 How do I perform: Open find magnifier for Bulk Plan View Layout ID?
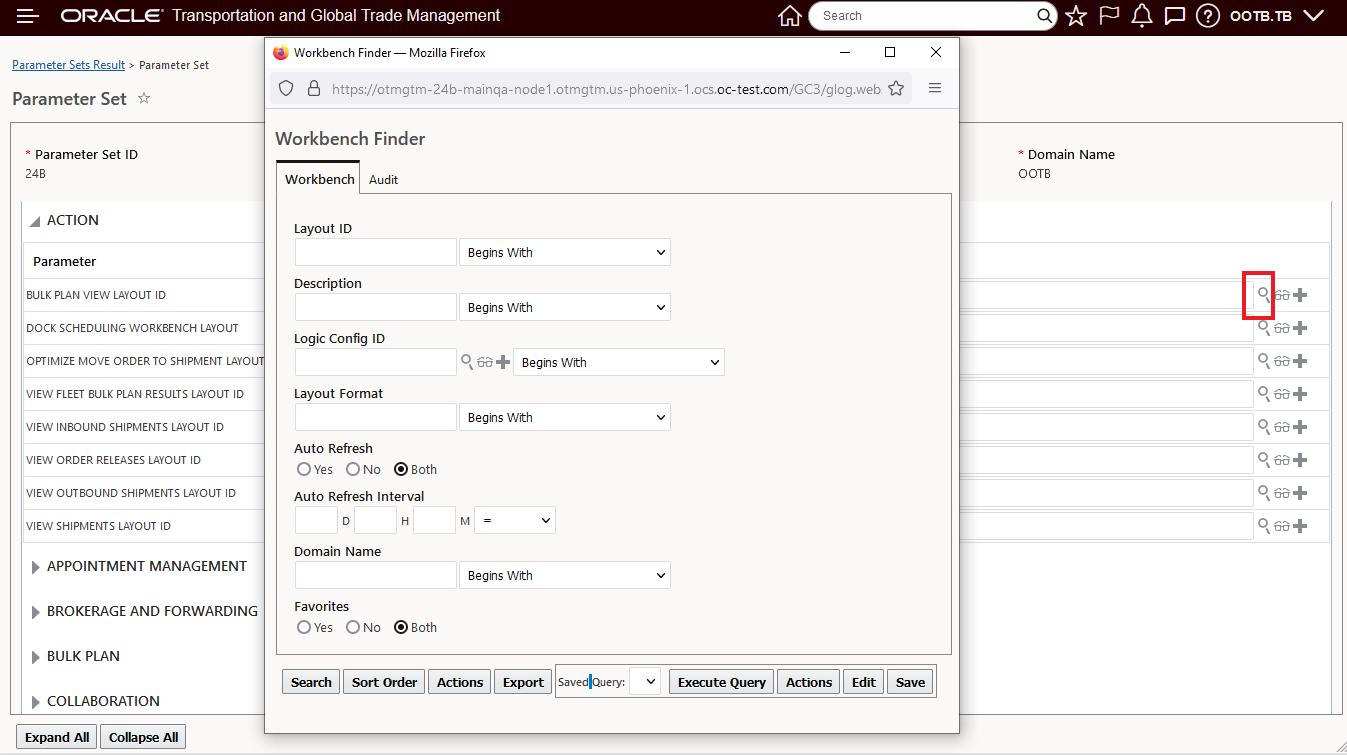tap(1264, 295)
